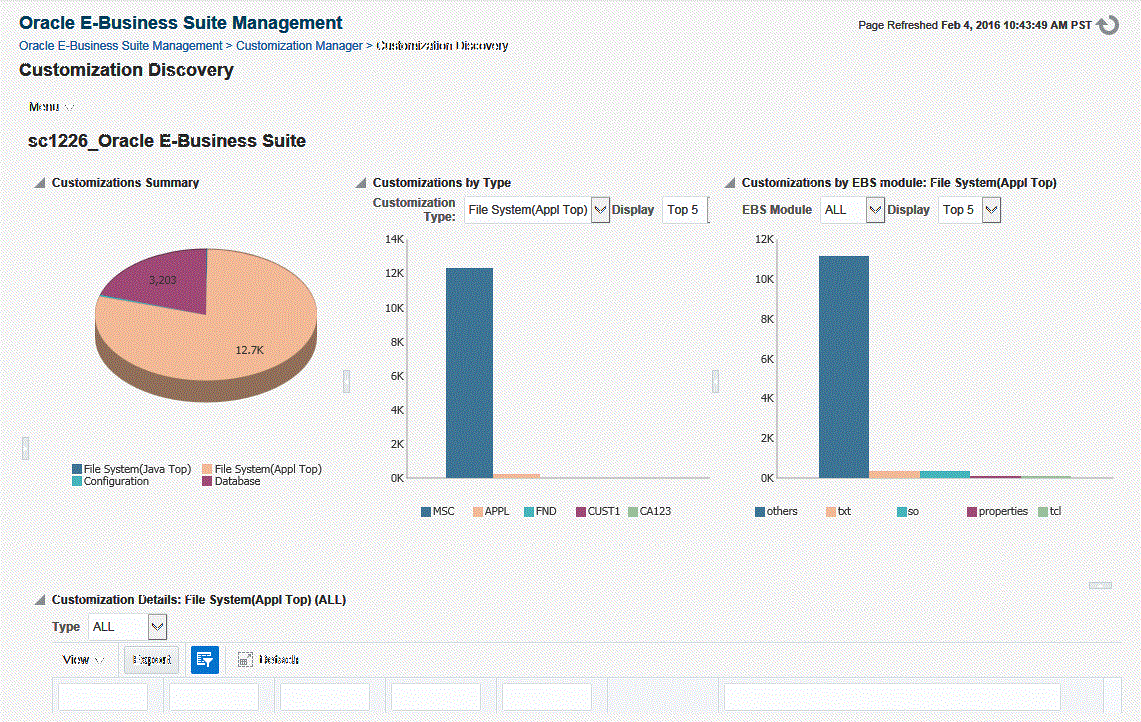Viewport: 1141px width, 722px height.
Task: Click the Database pie slice labeled 3,203
Action: coord(164,280)
